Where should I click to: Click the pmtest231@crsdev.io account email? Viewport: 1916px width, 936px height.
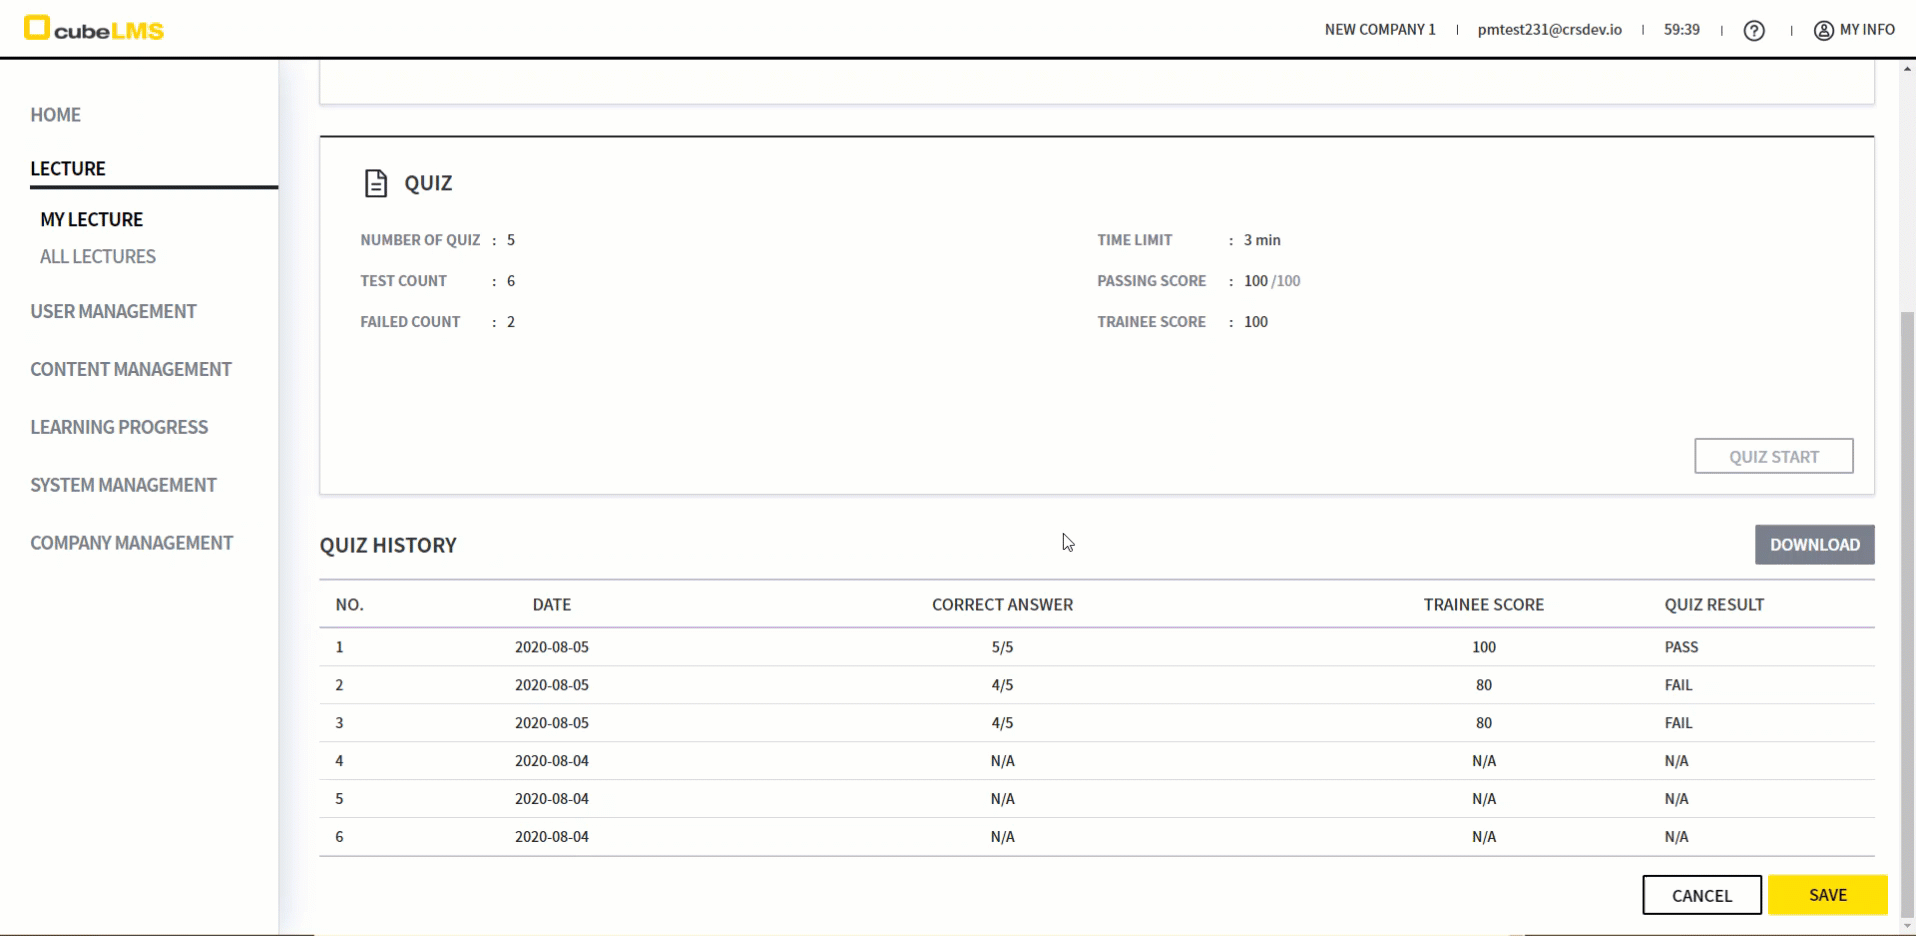point(1549,30)
